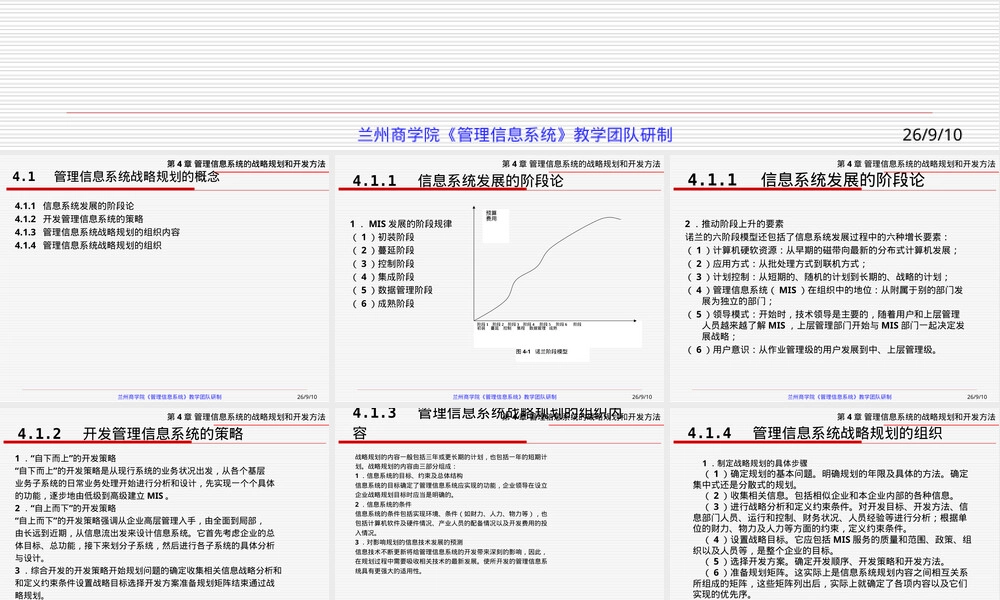
Task: Open the 4.1.1 slide about 推动阶段上升的要素
Action: (835, 279)
